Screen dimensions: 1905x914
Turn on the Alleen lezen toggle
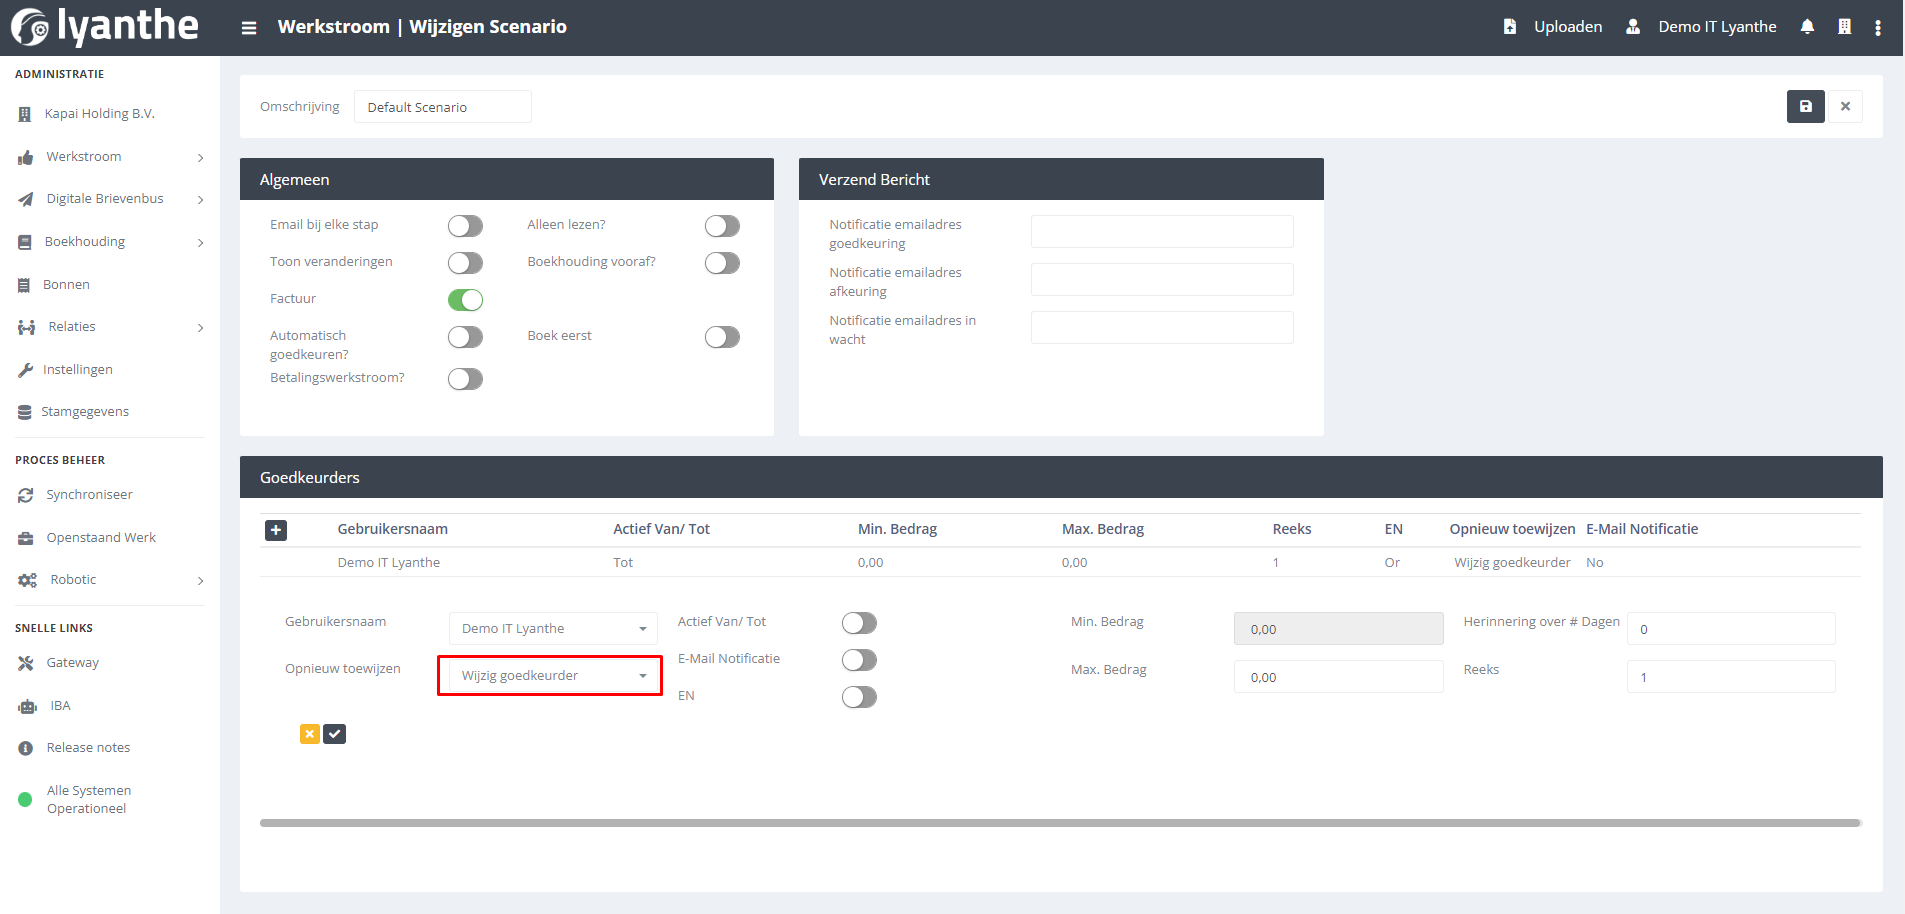coord(722,226)
